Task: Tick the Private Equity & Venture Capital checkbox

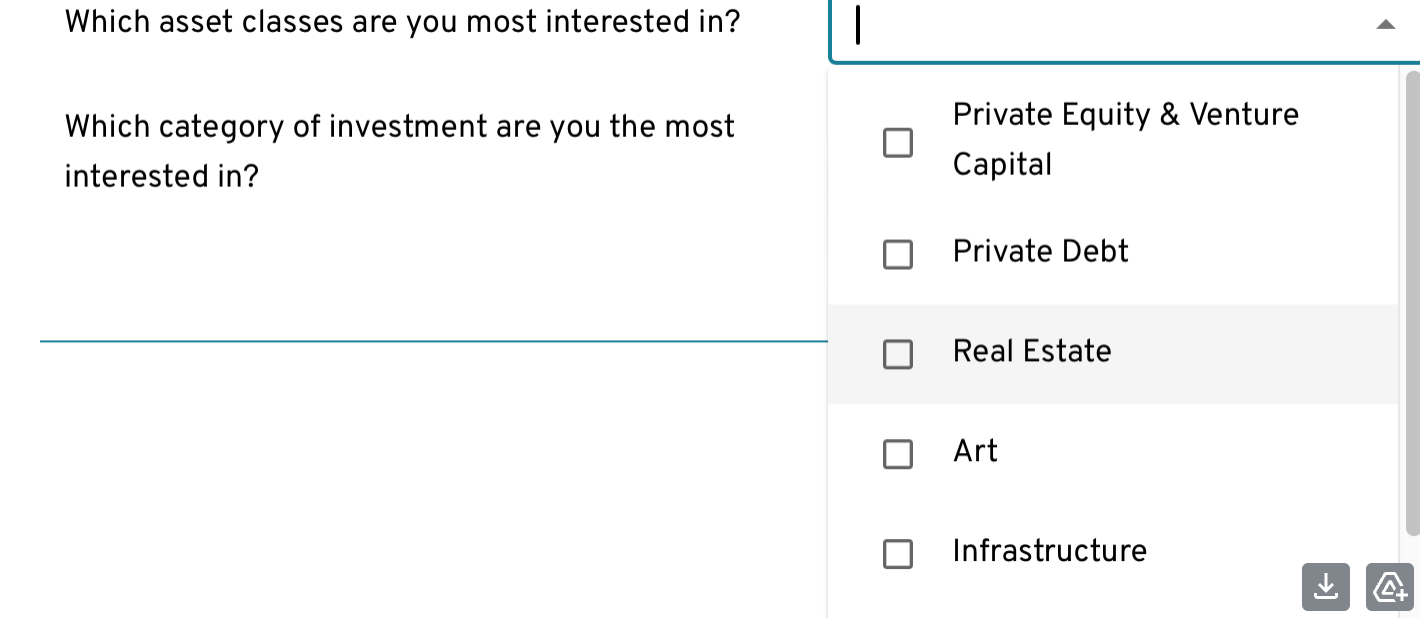Action: 898,142
